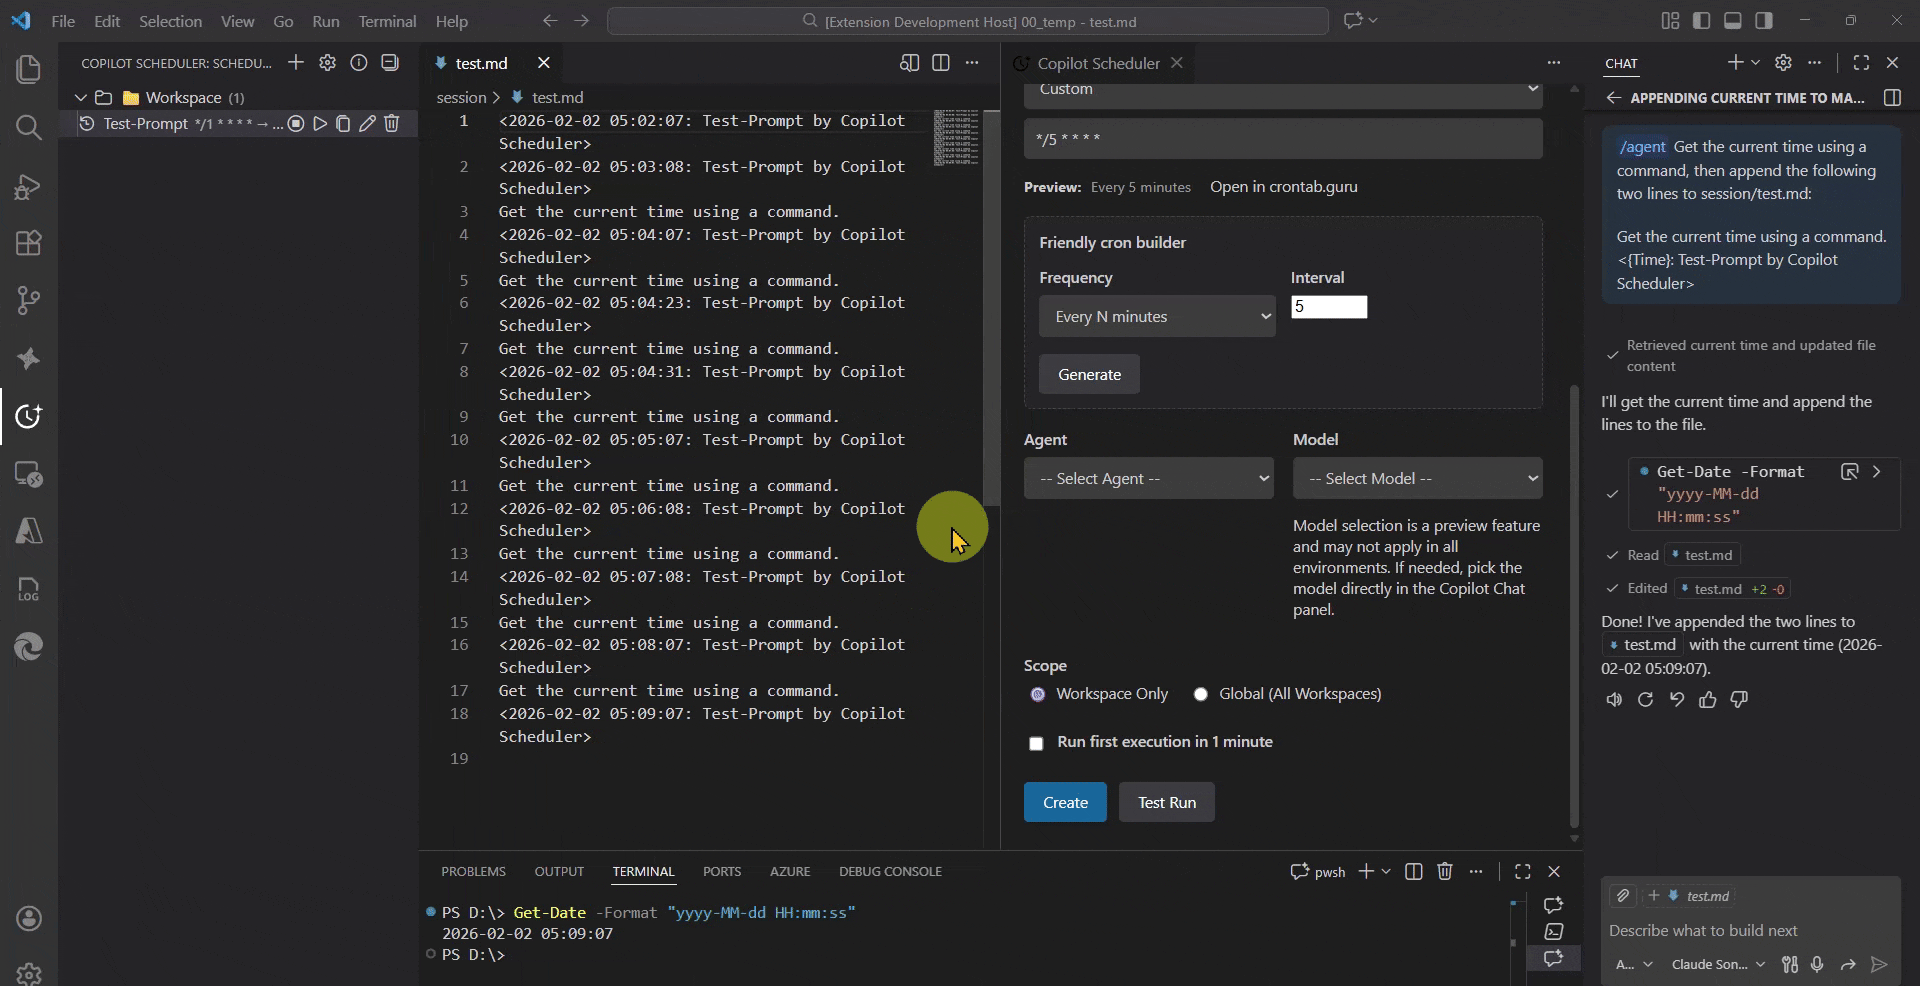The height and width of the screenshot is (986, 1920).
Task: Edit the Test-Prompt cron entry
Action: pyautogui.click(x=367, y=123)
